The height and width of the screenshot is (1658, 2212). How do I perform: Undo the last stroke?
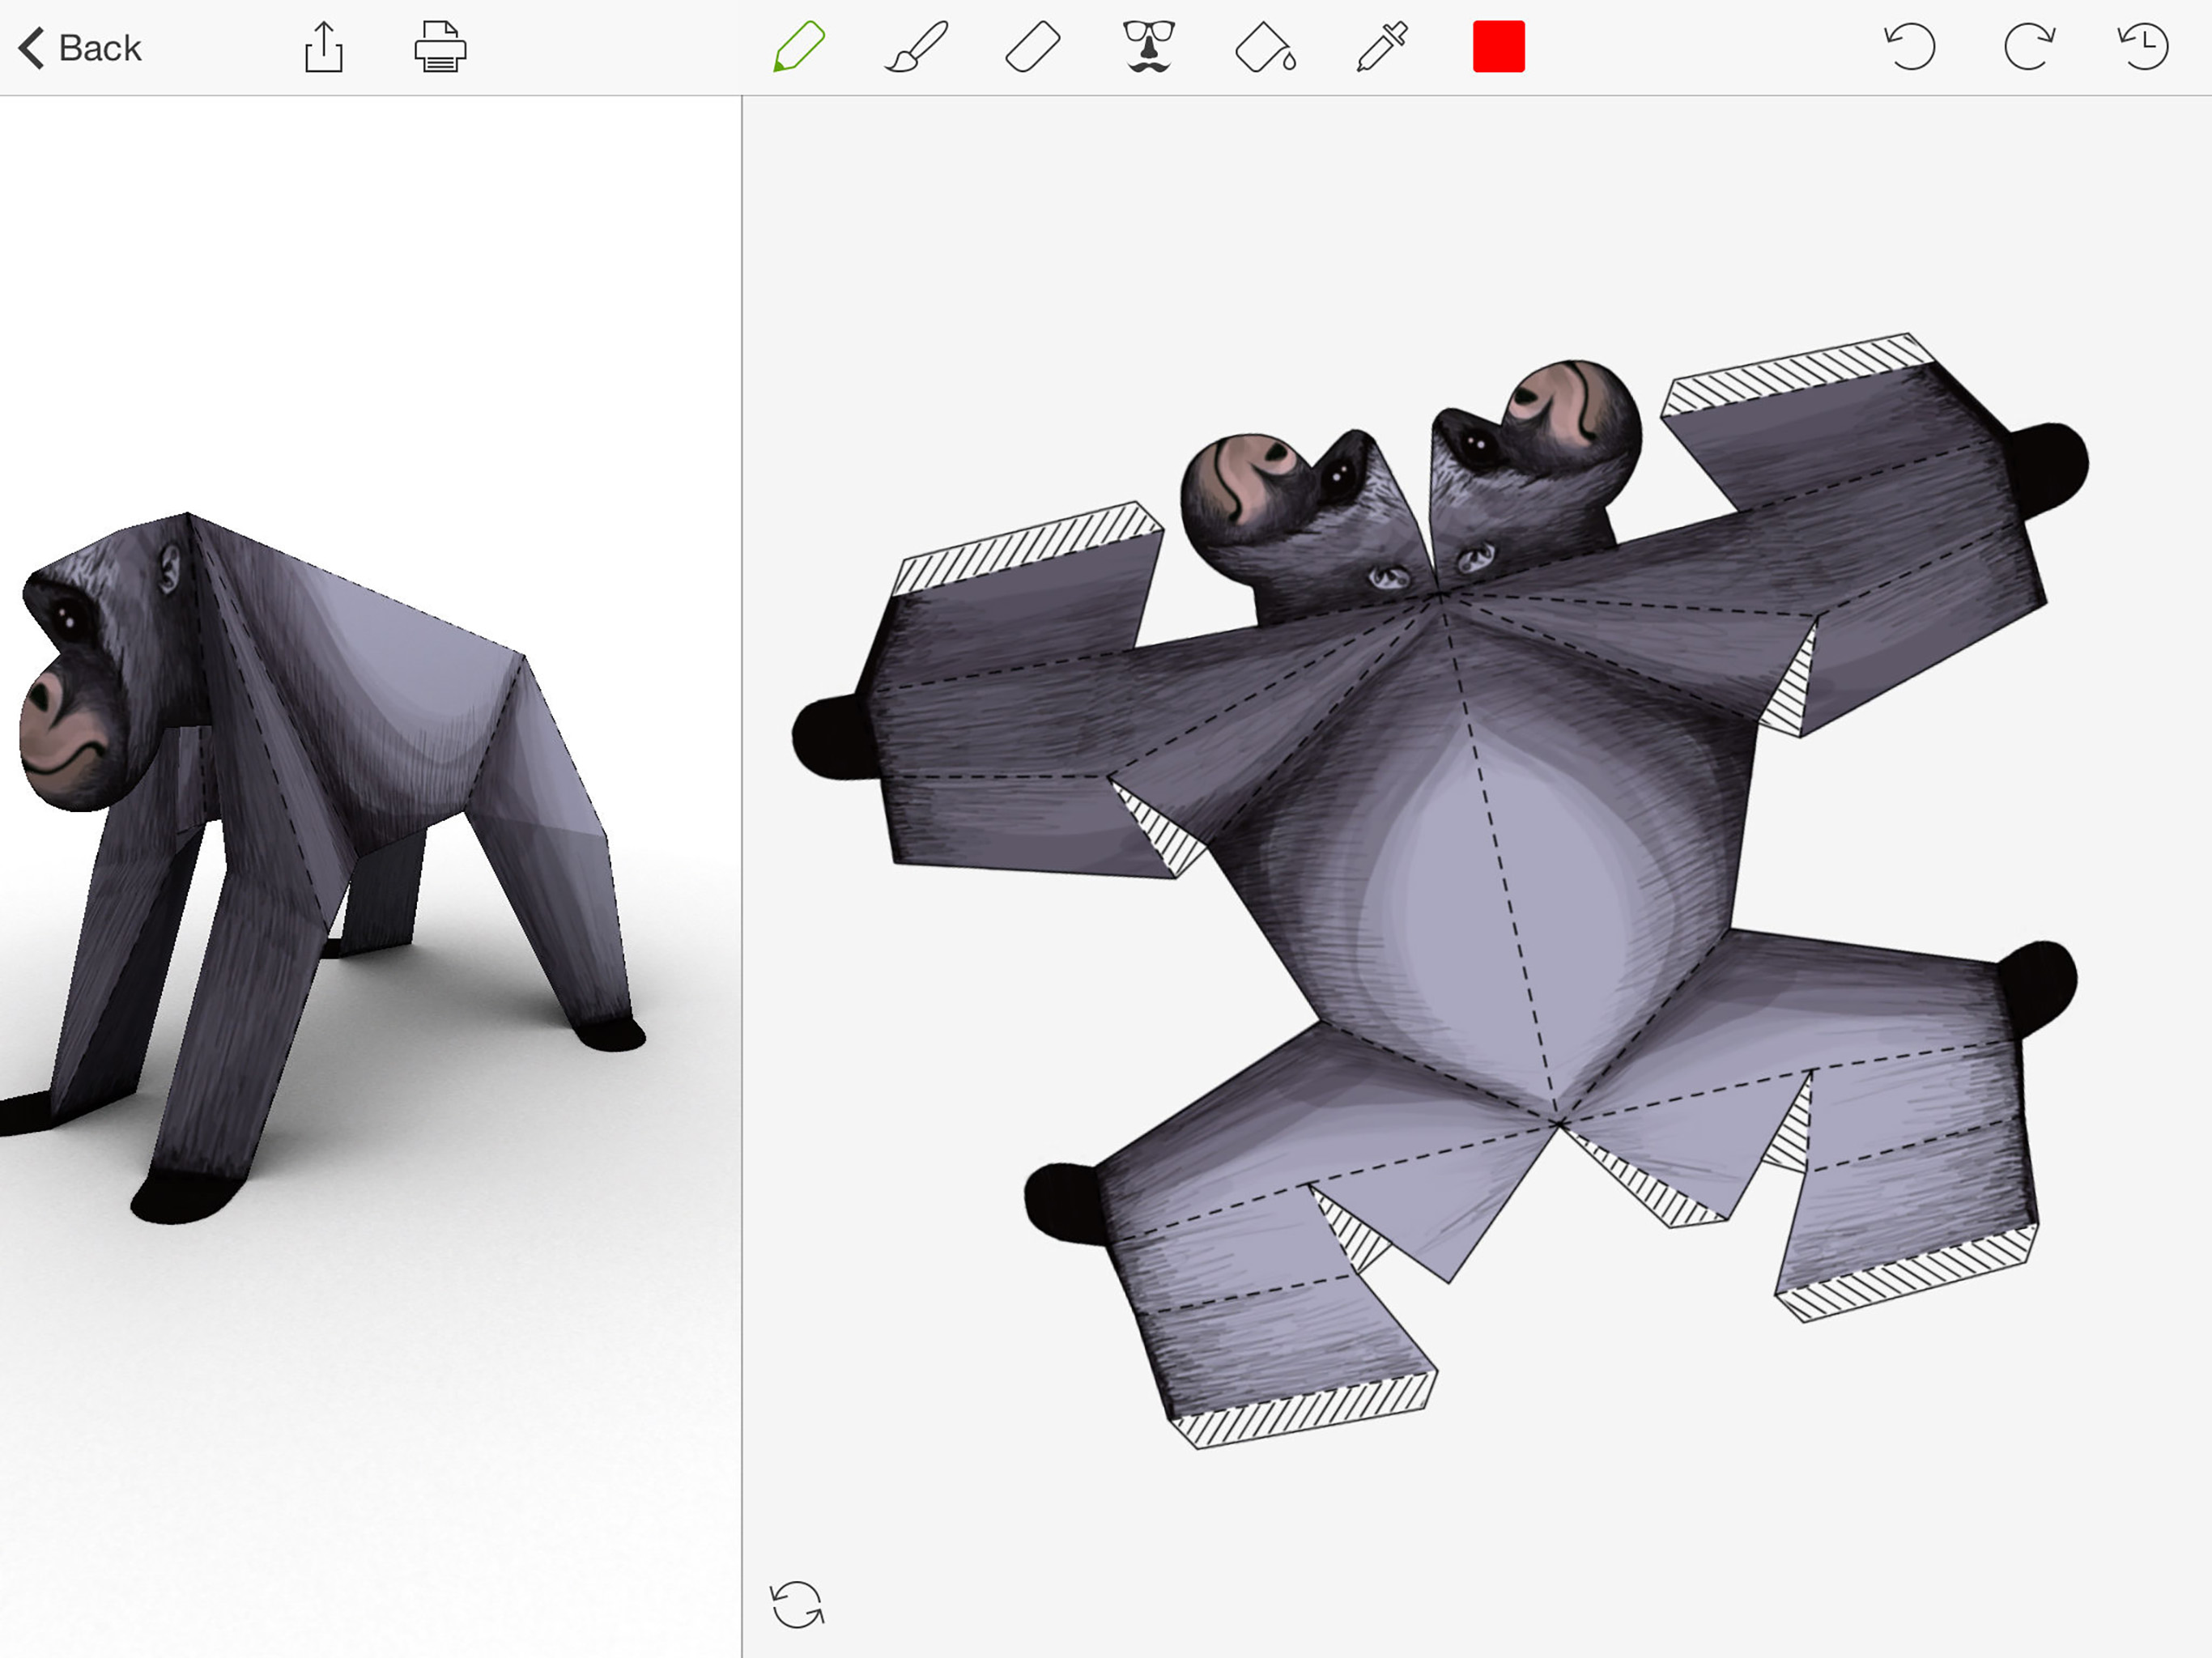pos(1910,47)
